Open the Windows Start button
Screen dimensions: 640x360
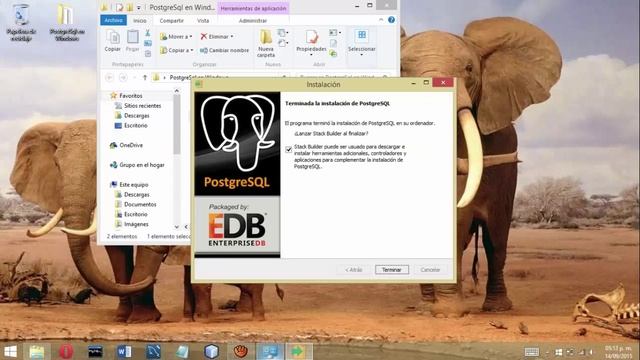pos(10,351)
